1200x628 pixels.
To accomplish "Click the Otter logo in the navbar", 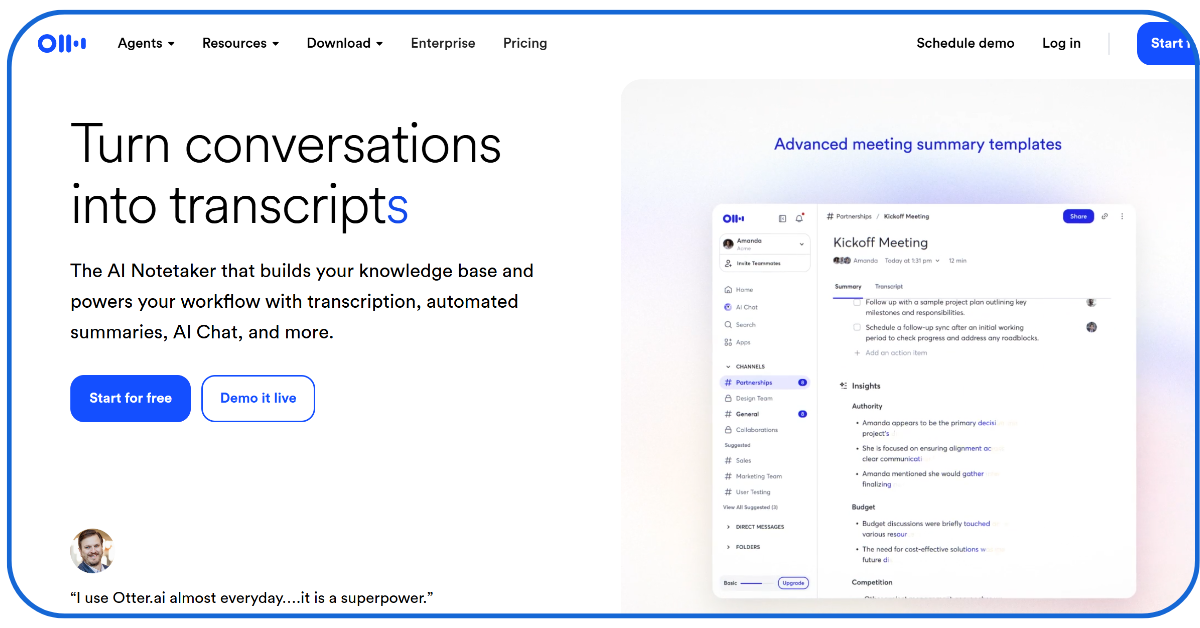I will pos(62,43).
